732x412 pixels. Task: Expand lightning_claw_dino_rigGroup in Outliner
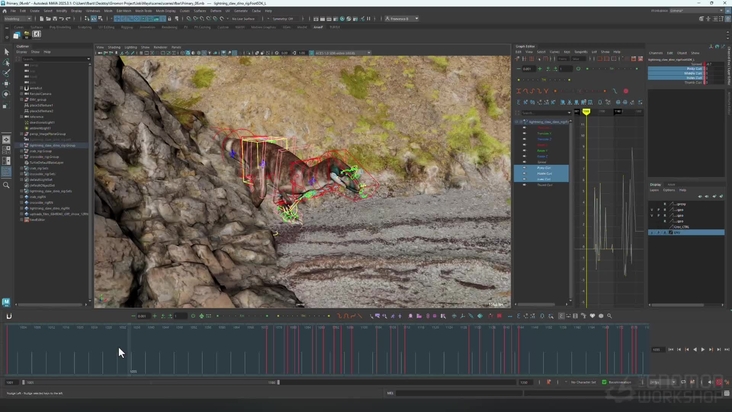point(21,146)
